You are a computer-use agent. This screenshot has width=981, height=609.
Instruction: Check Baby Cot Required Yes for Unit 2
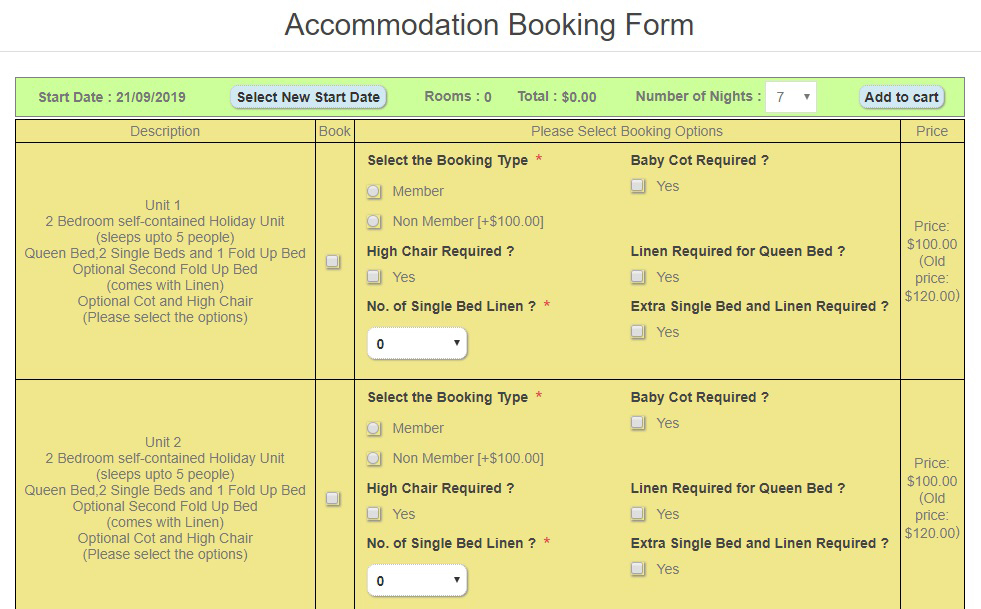tap(638, 423)
